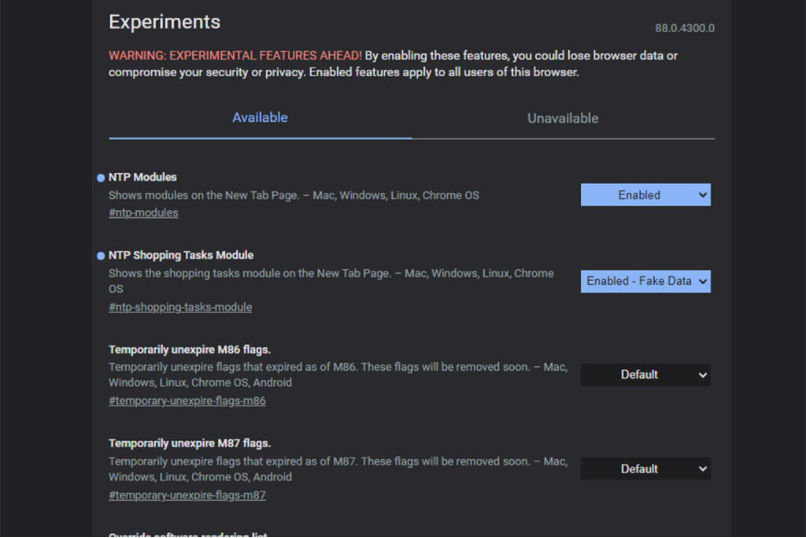Screen dimensions: 806x538
Task: Click the WARNING: EXPERIMENTAL FEATURES AHEAD! text
Action: coord(235,55)
